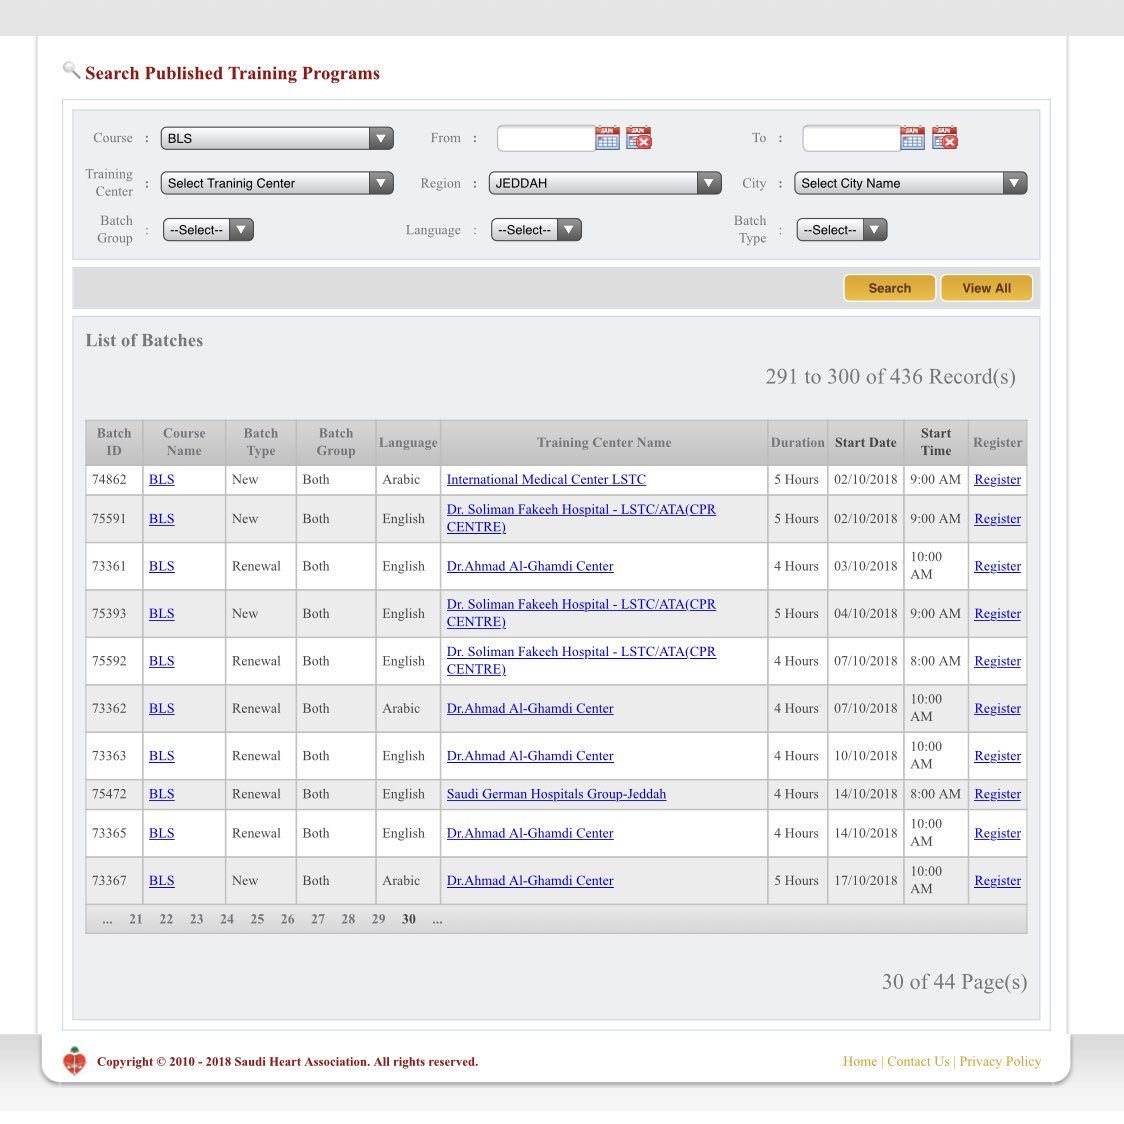Image resolution: width=1124 pixels, height=1124 pixels.
Task: Go to results page 25
Action: (x=257, y=919)
